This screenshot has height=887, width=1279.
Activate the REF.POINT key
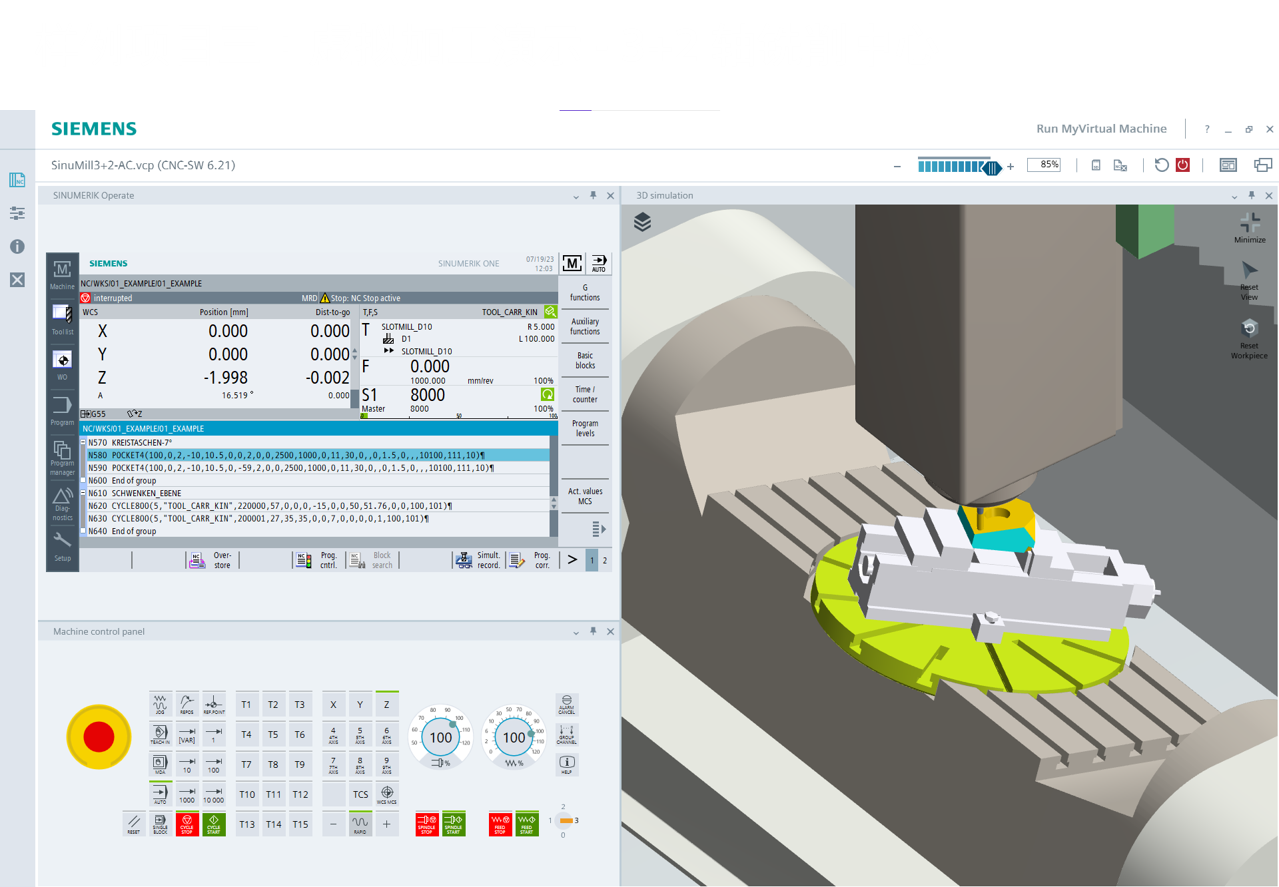[x=214, y=704]
